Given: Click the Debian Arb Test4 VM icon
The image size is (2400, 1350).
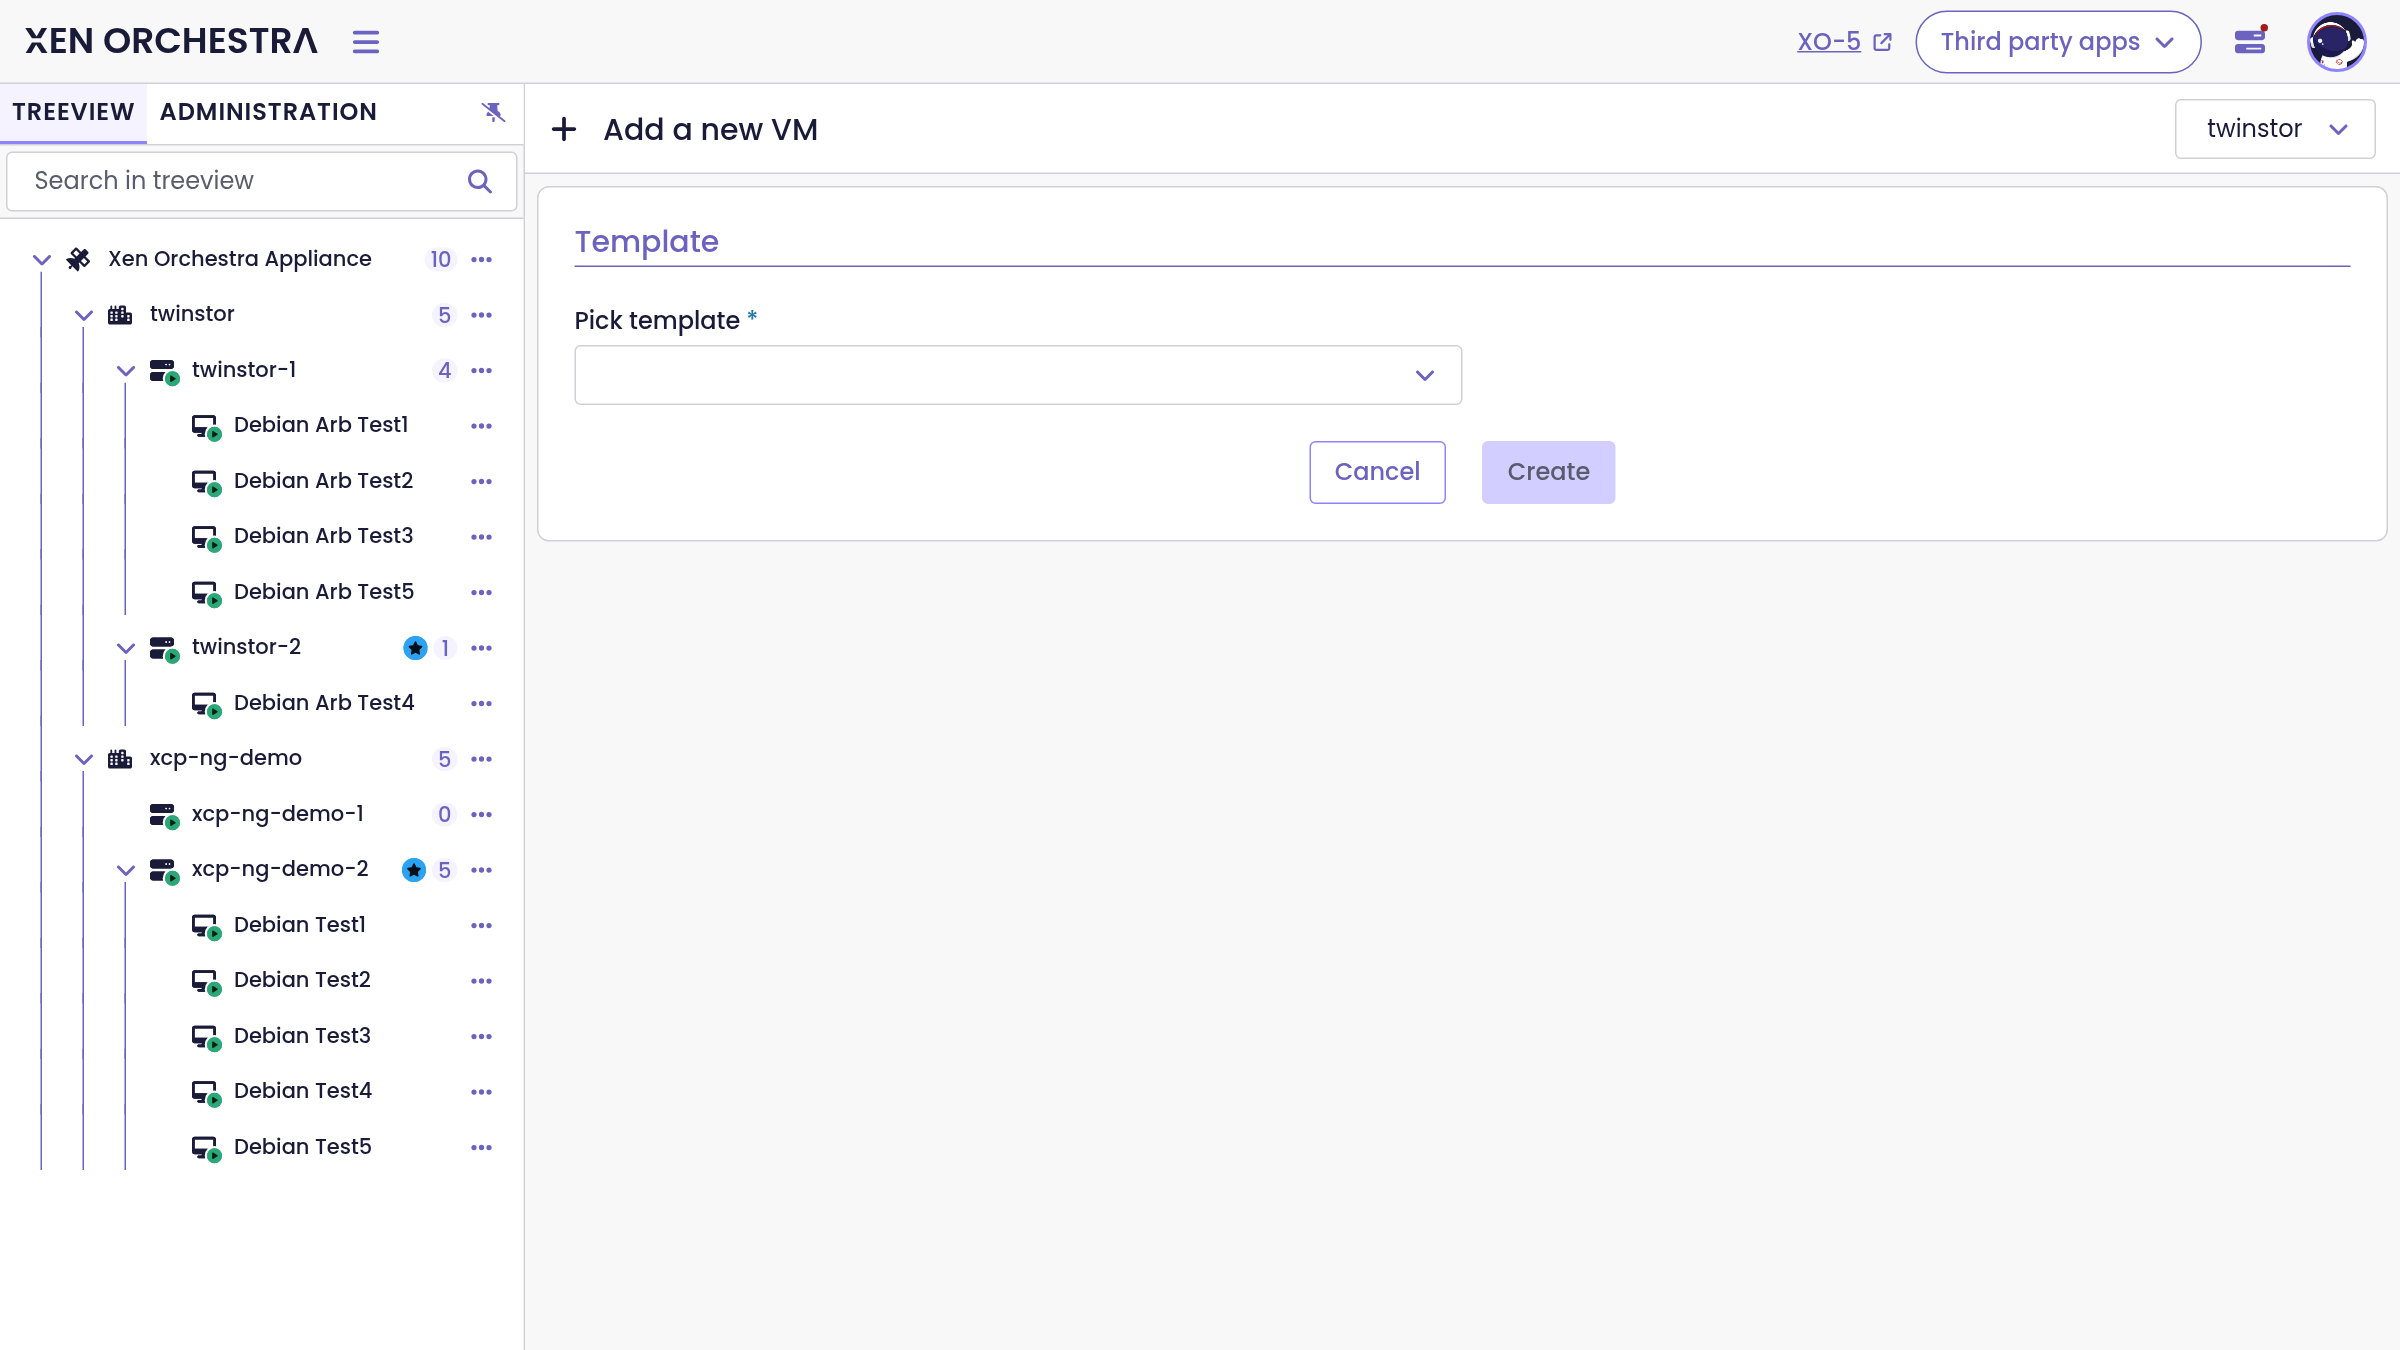Looking at the screenshot, I should (x=206, y=705).
